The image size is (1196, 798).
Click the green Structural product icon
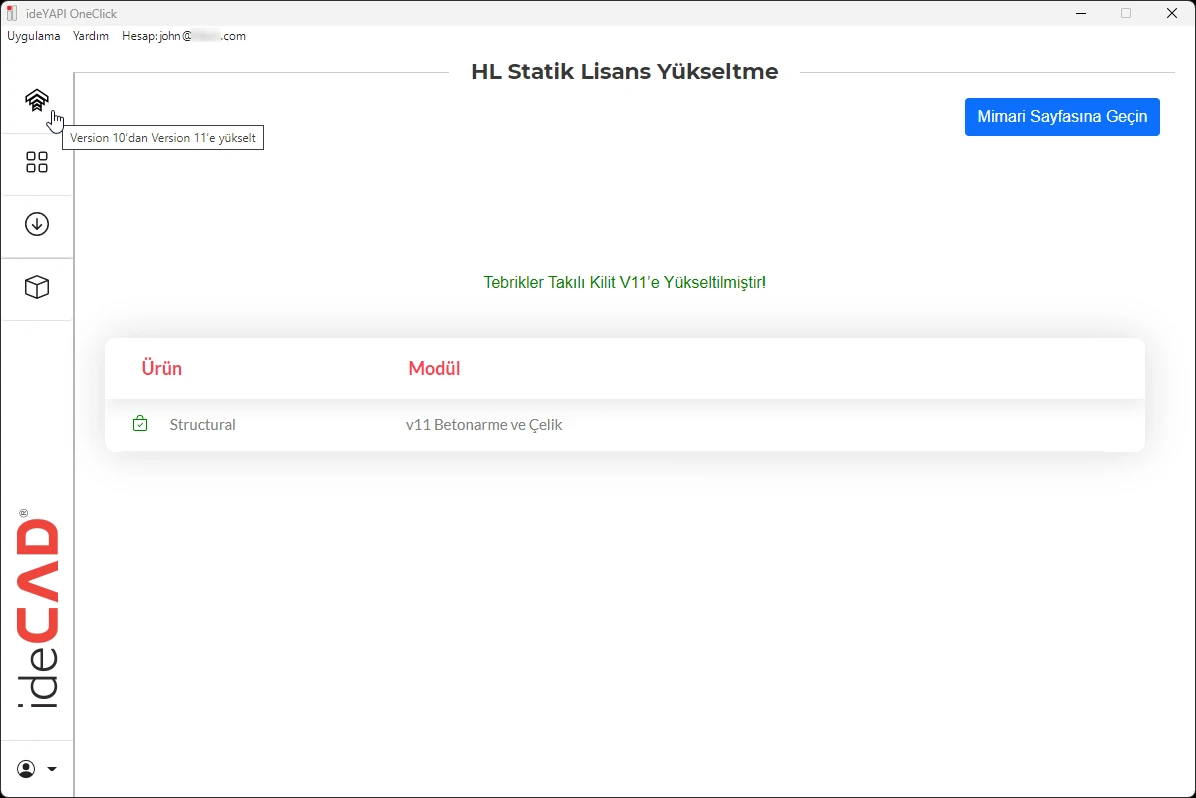click(x=140, y=423)
